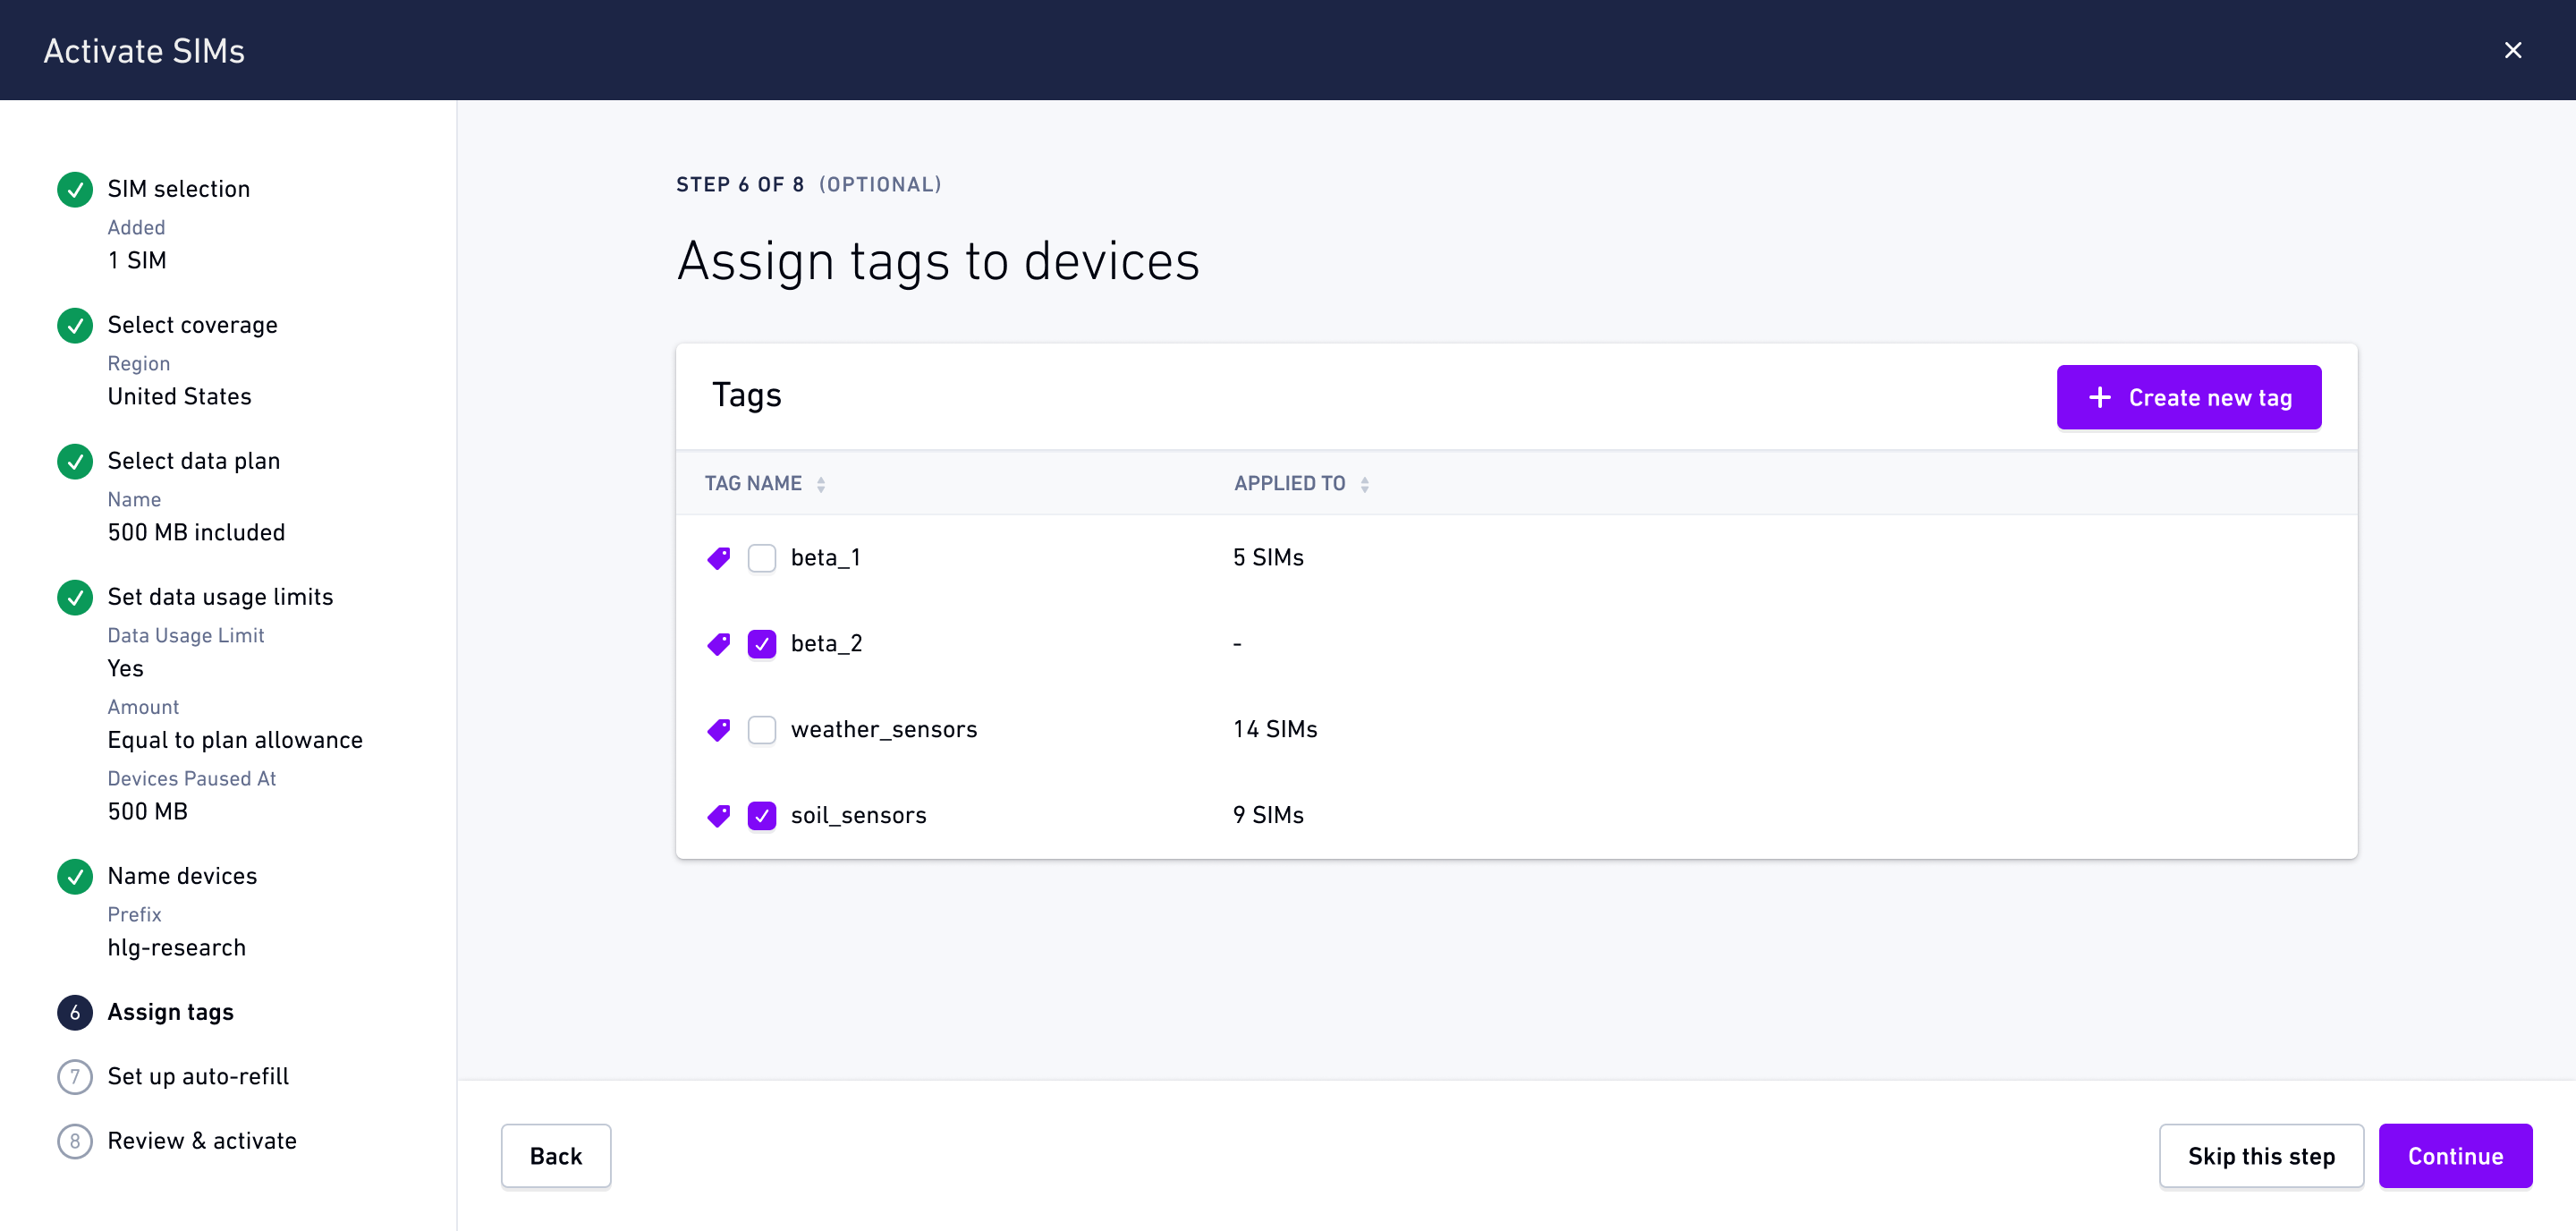
Task: Go to the Select coverage step
Action: [192, 325]
